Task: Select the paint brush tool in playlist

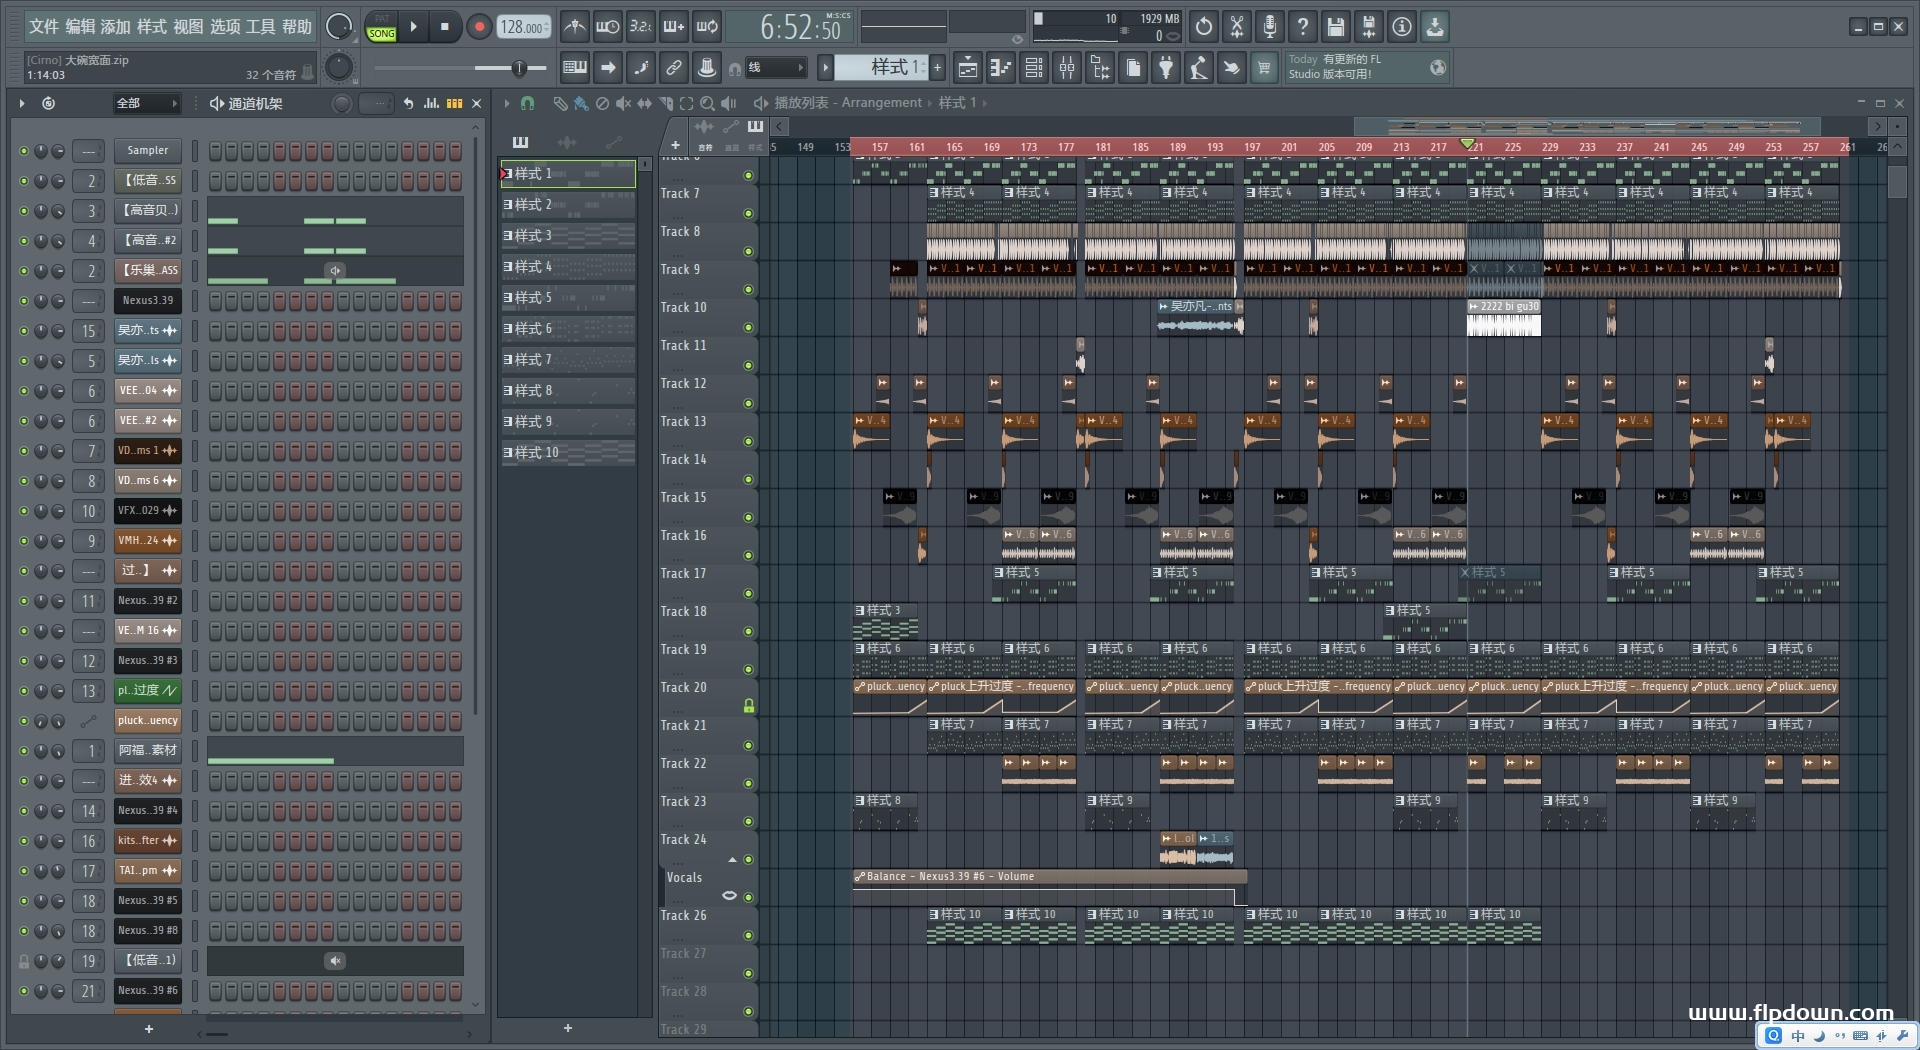Action: (580, 103)
